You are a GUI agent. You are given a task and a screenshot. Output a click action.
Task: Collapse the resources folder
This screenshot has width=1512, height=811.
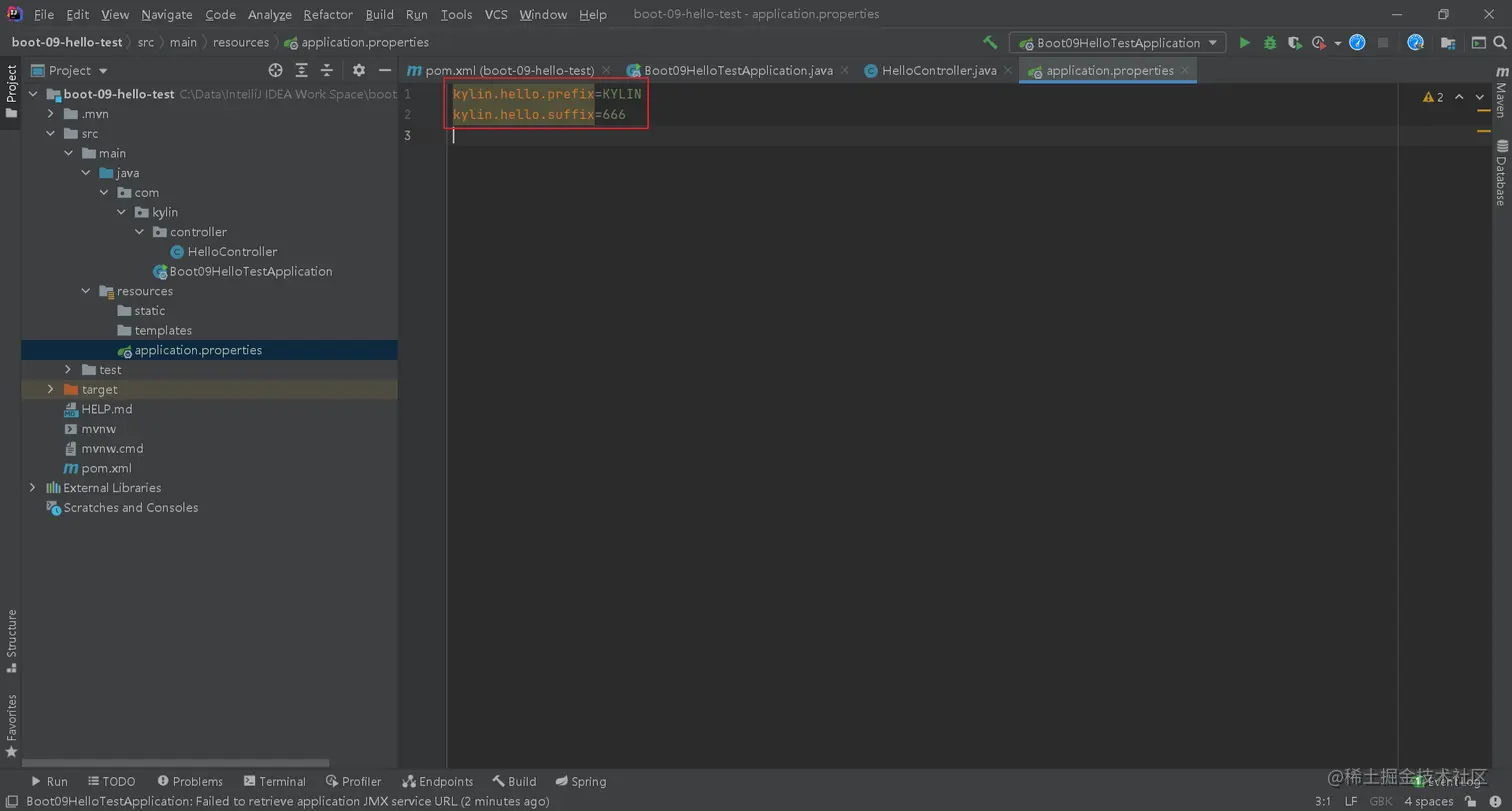pos(87,291)
